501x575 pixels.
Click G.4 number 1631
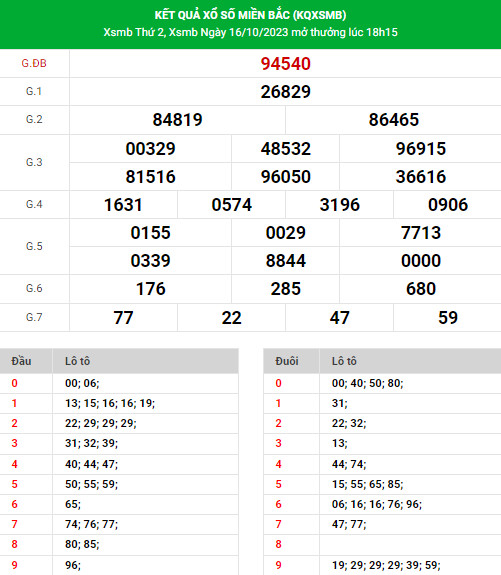[123, 205]
